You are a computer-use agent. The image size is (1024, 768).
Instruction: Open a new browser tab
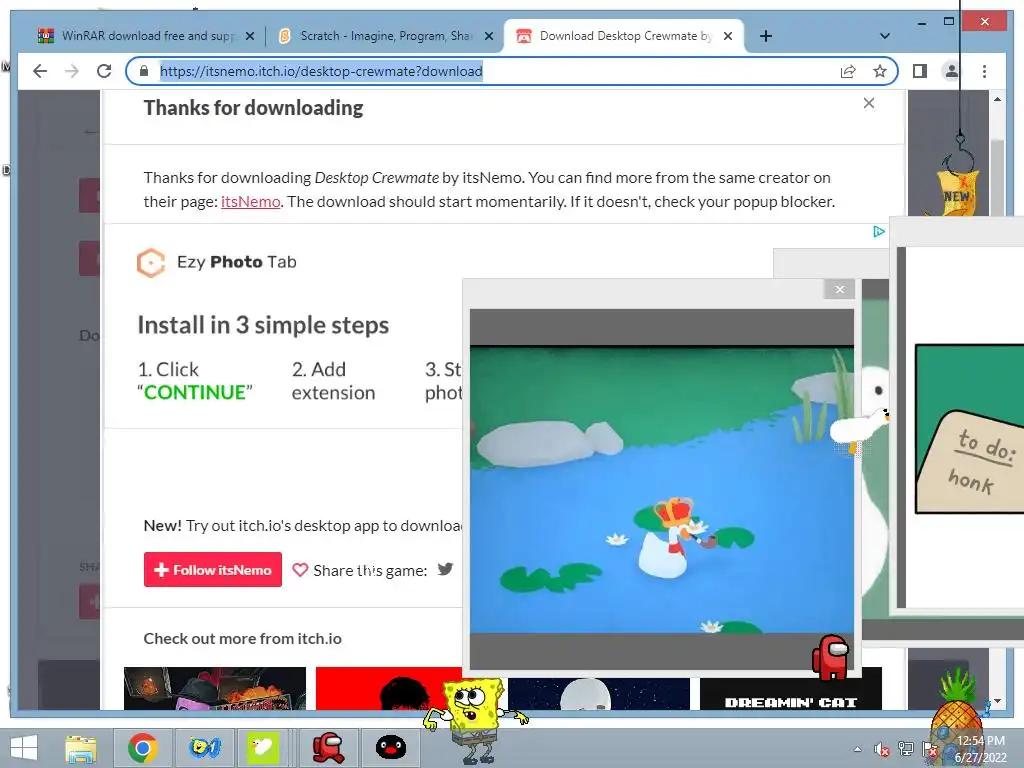[766, 37]
